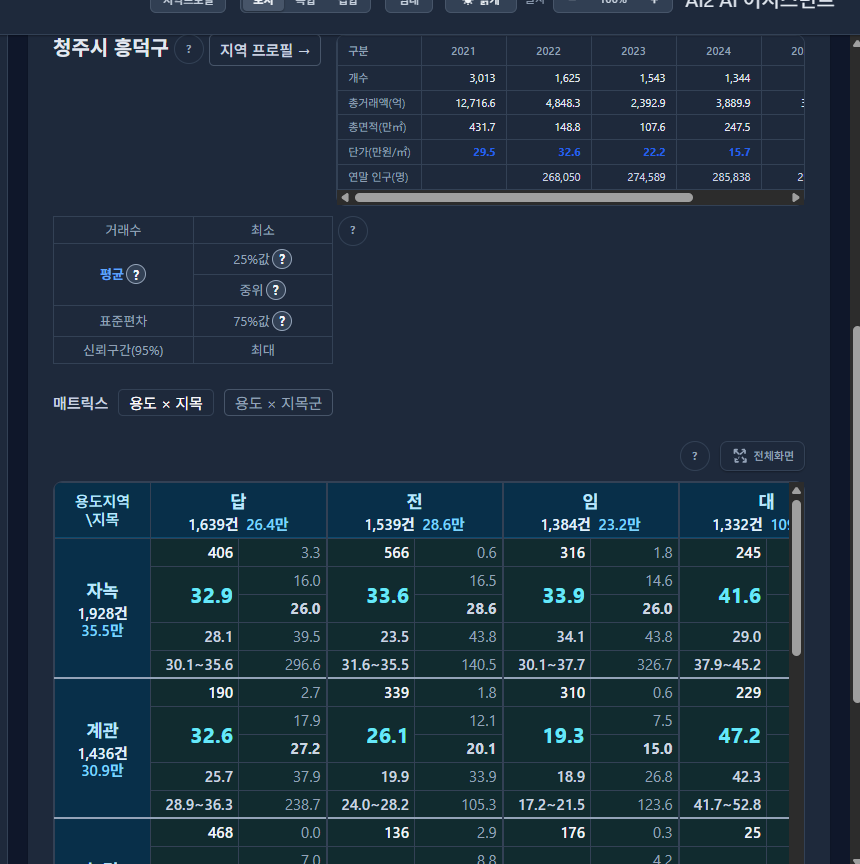This screenshot has width=860, height=864.
Task: Click the 296.6 maximum value
Action: pyautogui.click(x=302, y=665)
